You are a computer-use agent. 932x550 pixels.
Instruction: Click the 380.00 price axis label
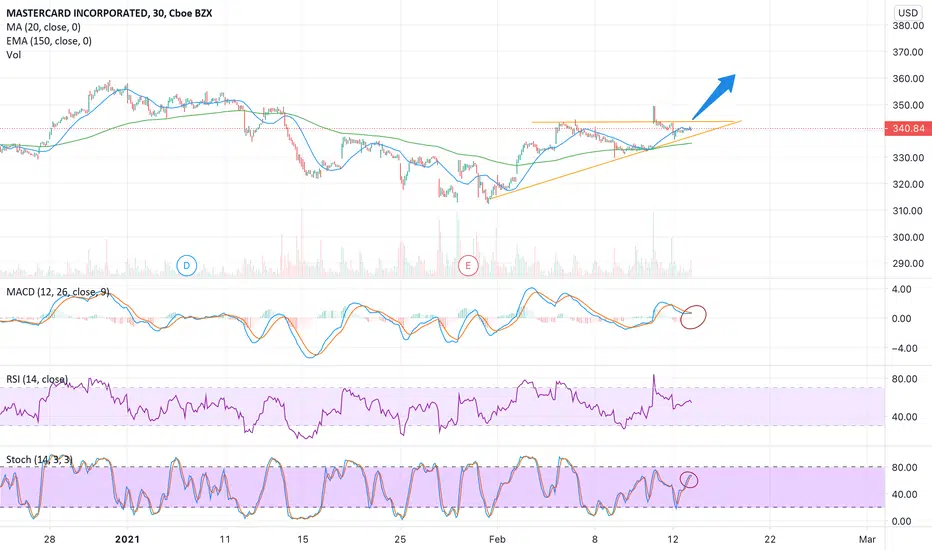tap(908, 26)
